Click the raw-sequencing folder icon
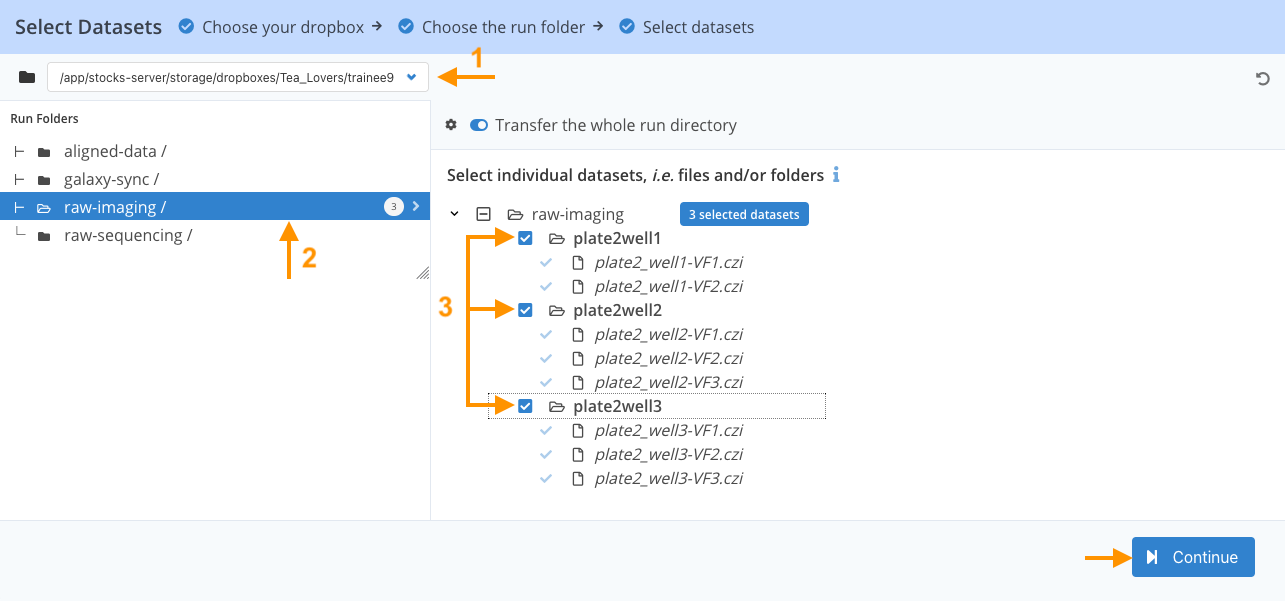Viewport: 1285px width, 601px height. 44,236
